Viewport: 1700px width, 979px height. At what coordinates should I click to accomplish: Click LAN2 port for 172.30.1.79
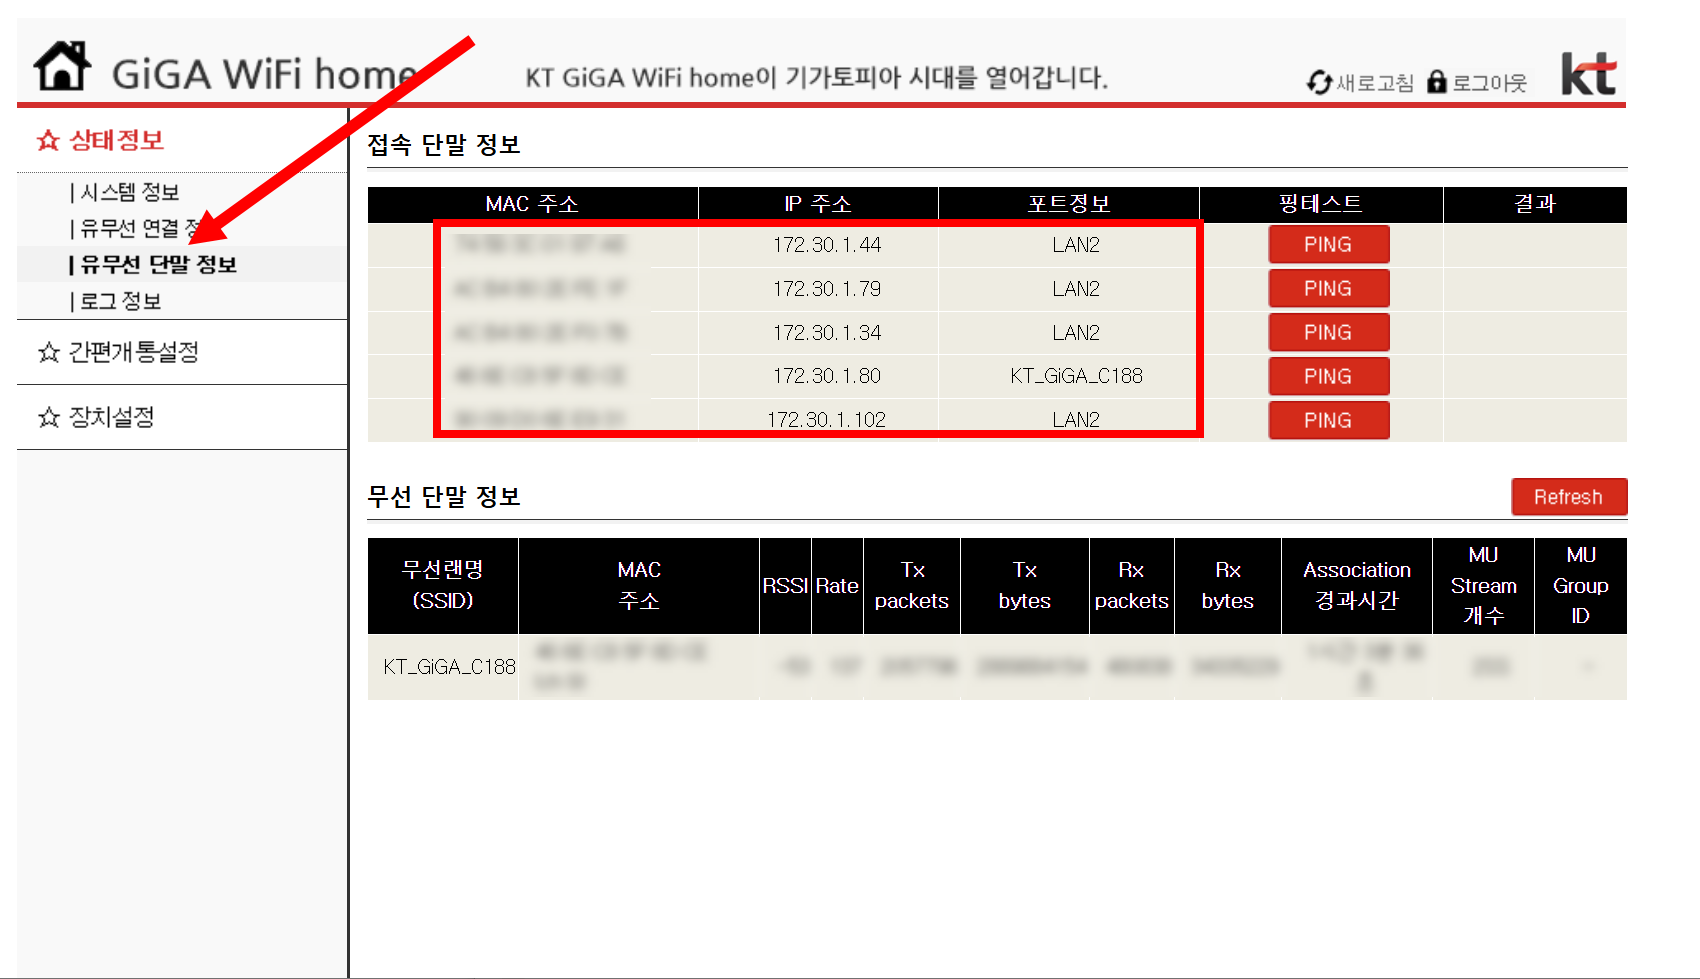pyautogui.click(x=1076, y=289)
